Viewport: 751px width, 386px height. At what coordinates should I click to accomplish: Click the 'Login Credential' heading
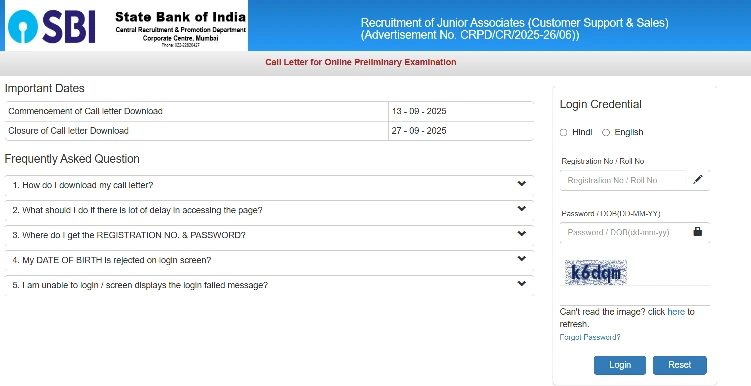coord(601,104)
